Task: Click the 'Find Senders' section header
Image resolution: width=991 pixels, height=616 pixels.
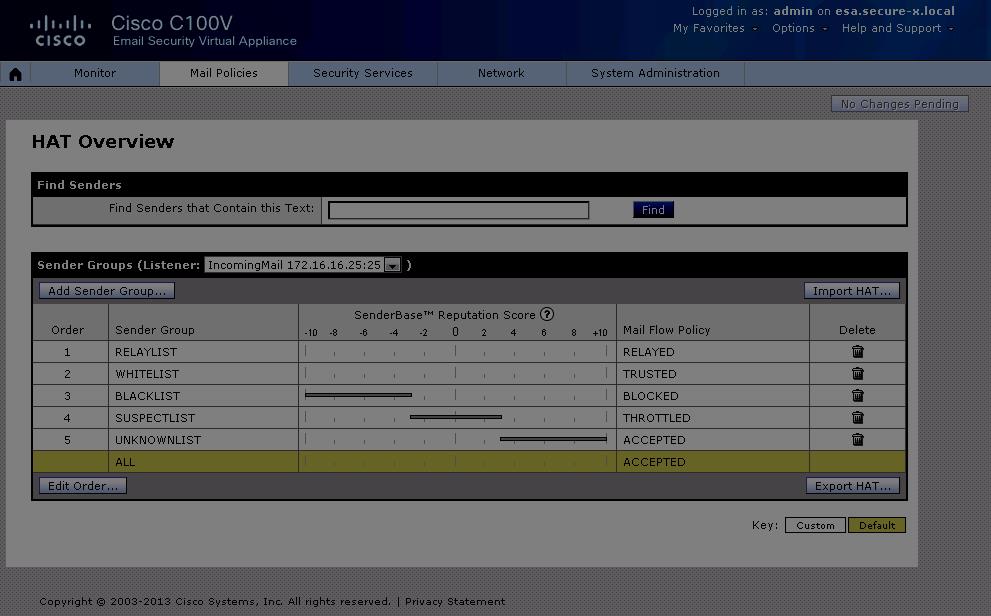Action: 79,185
